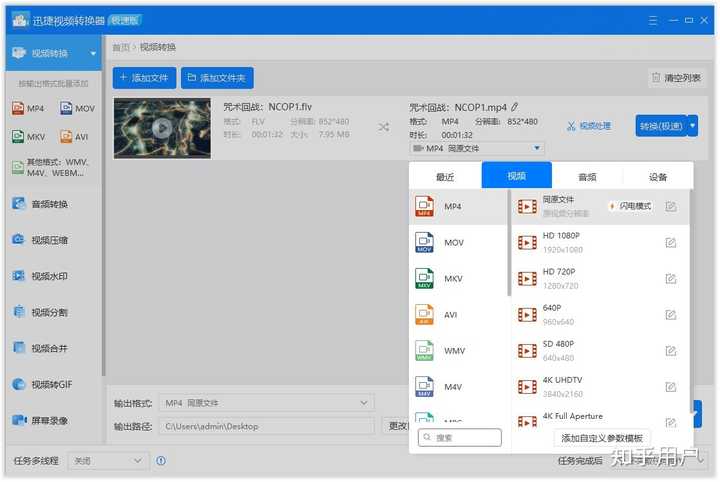
Task: Go to 首页 in the breadcrumb
Action: [x=121, y=47]
